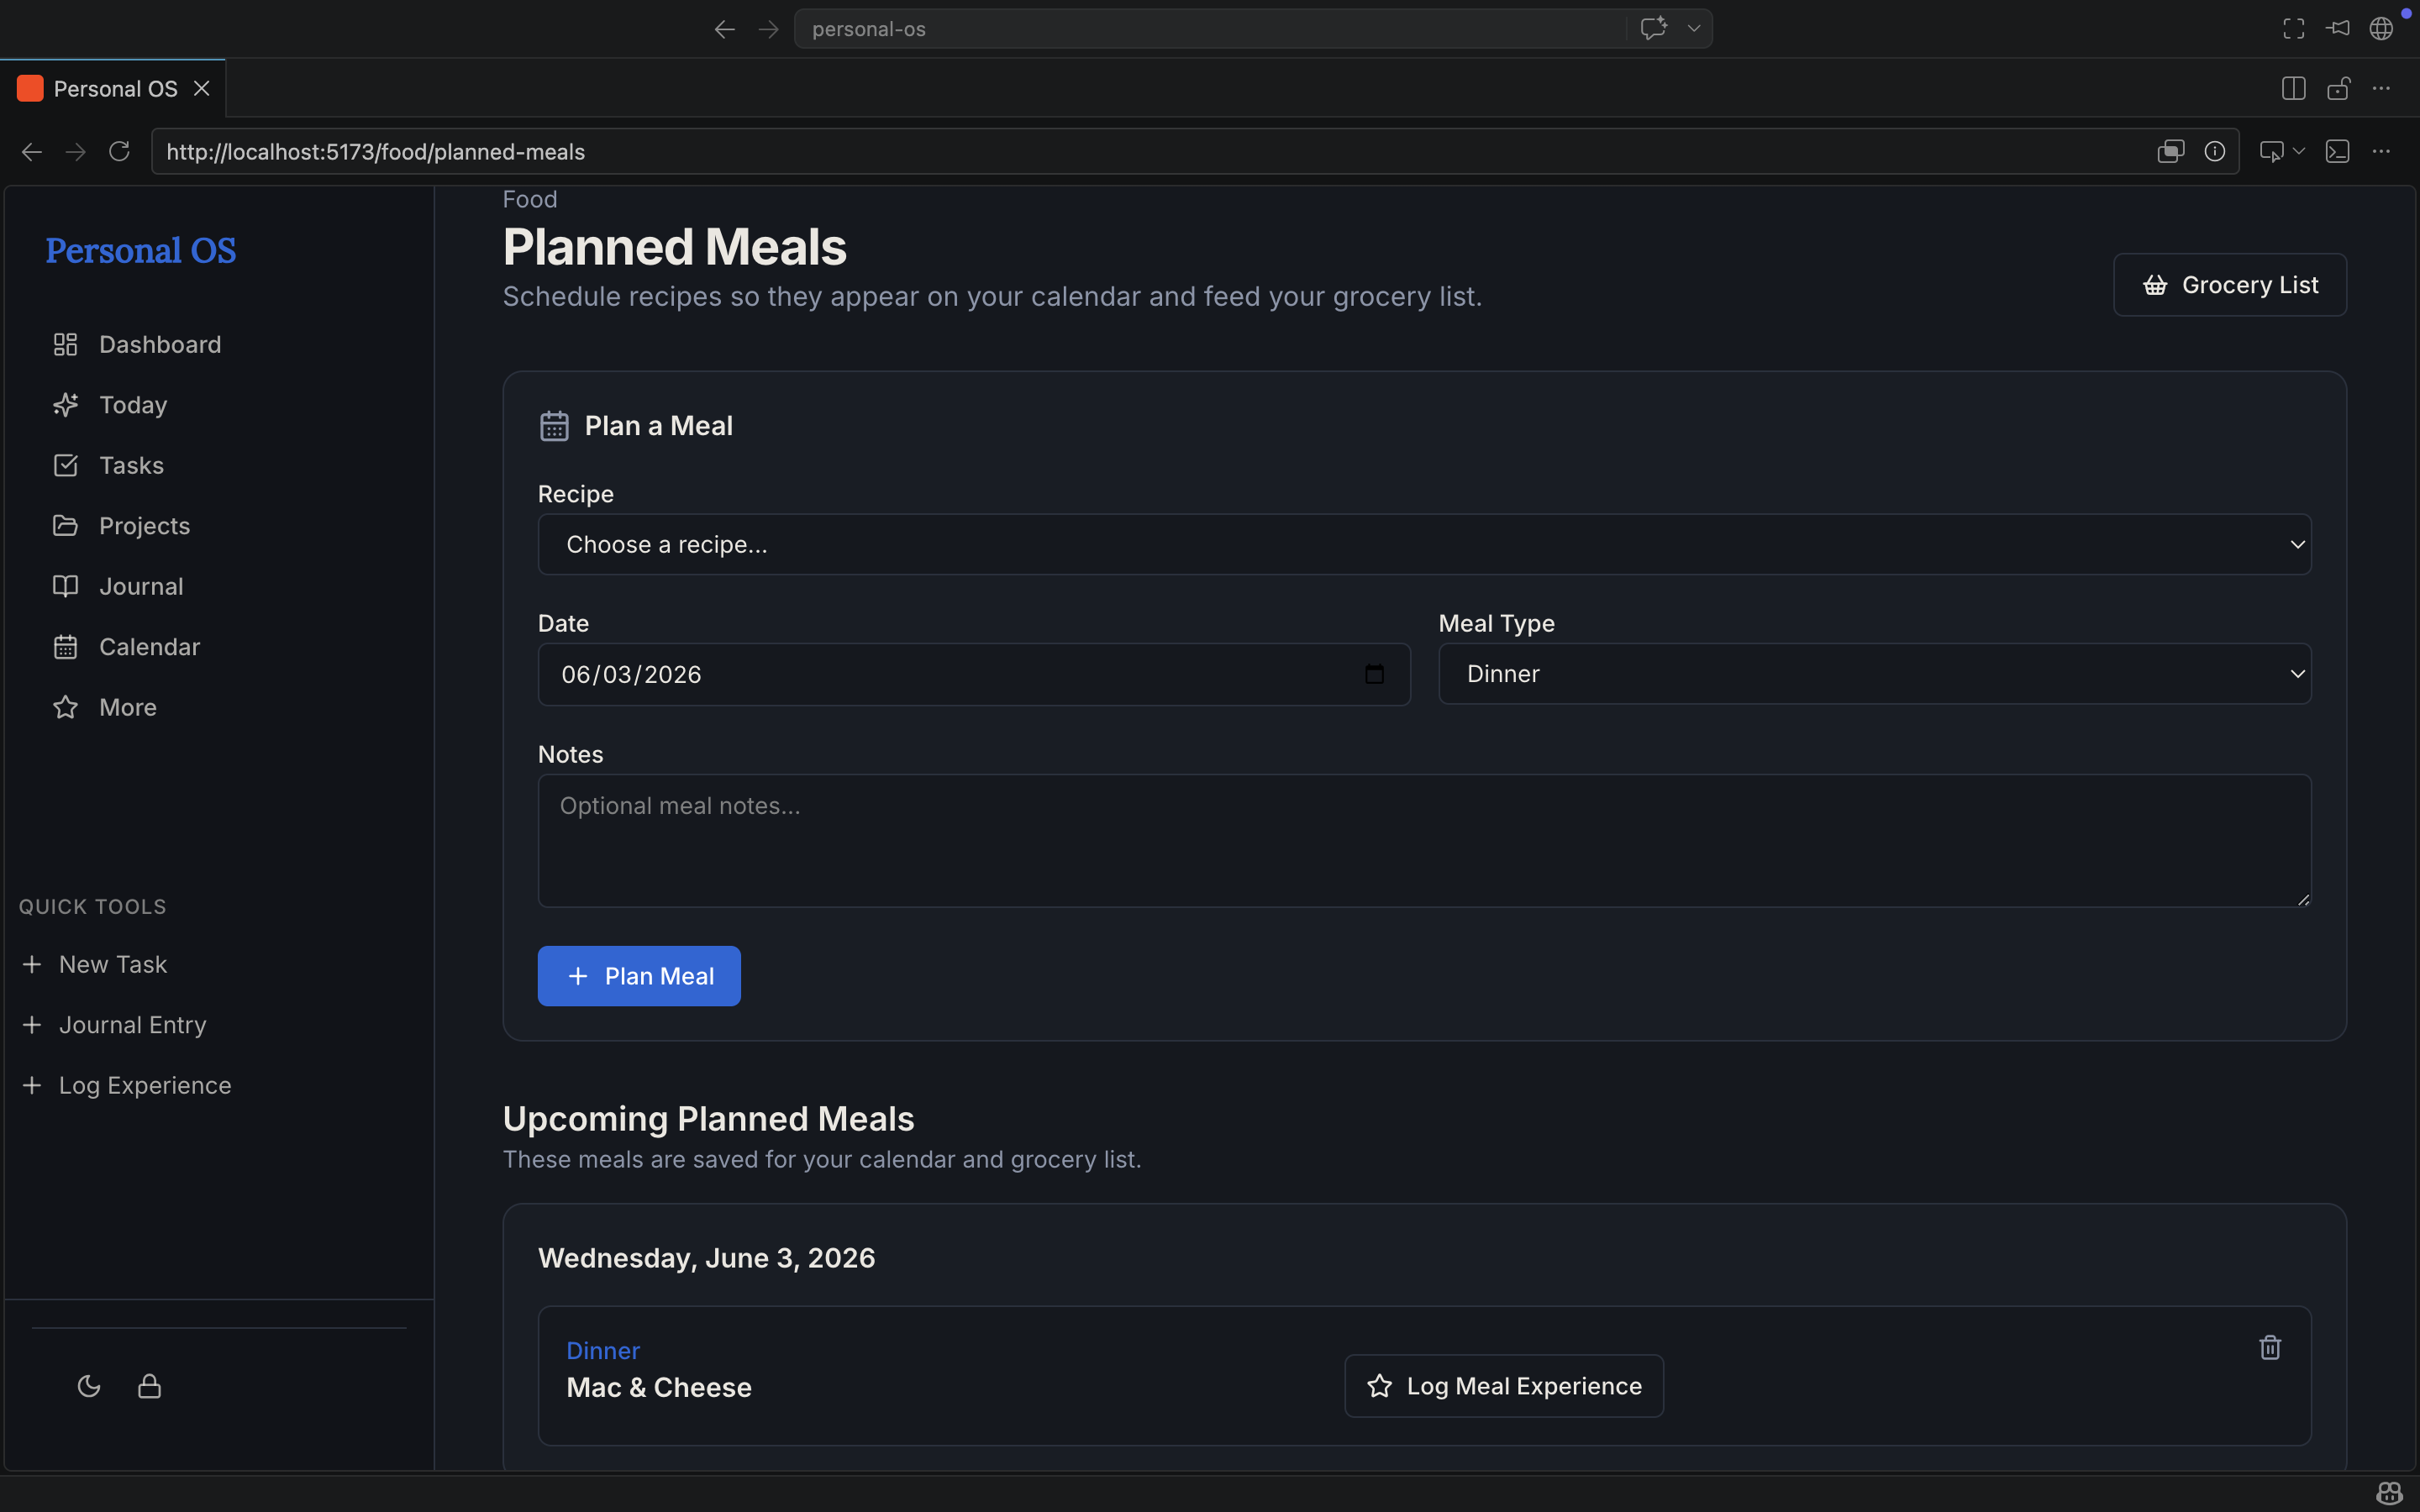
Task: Click the lock icon in the sidebar footer
Action: (x=150, y=1386)
